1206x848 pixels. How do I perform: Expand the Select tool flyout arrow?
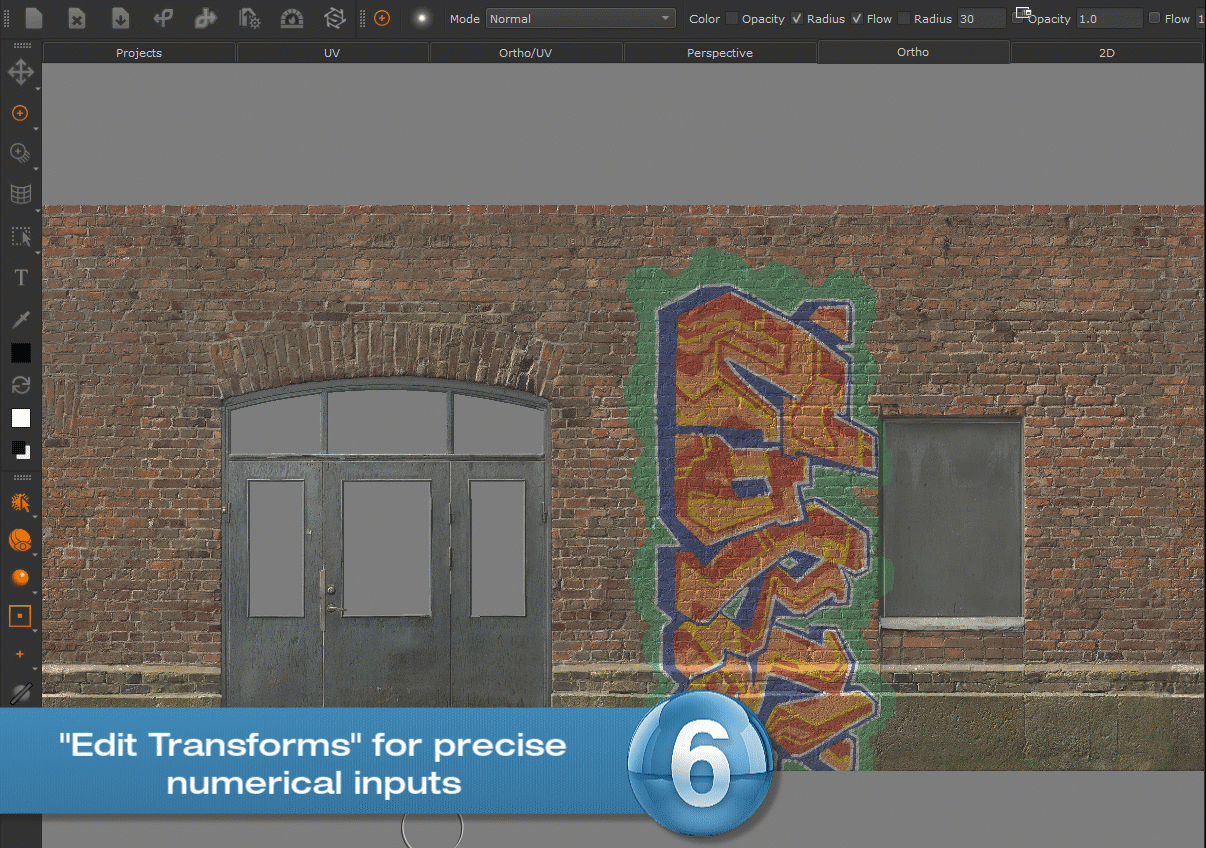pyautogui.click(x=36, y=250)
